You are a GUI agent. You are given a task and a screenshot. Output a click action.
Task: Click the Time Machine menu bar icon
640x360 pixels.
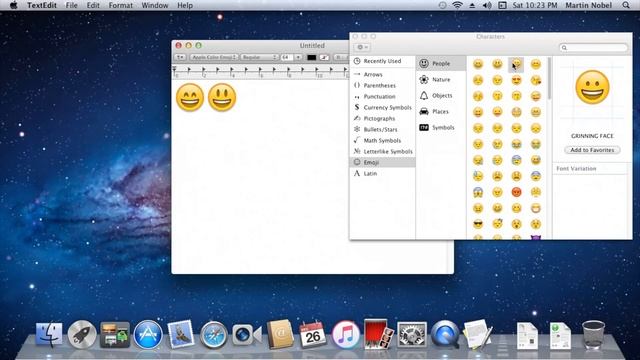click(442, 5)
